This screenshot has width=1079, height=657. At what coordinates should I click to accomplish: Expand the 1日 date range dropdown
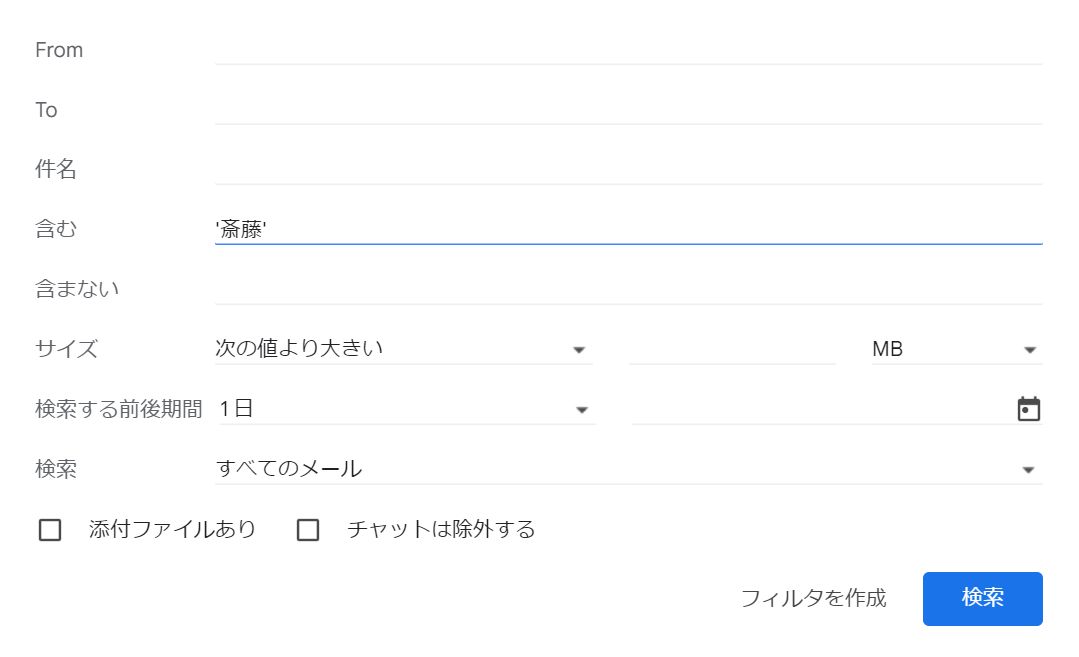[x=406, y=409]
